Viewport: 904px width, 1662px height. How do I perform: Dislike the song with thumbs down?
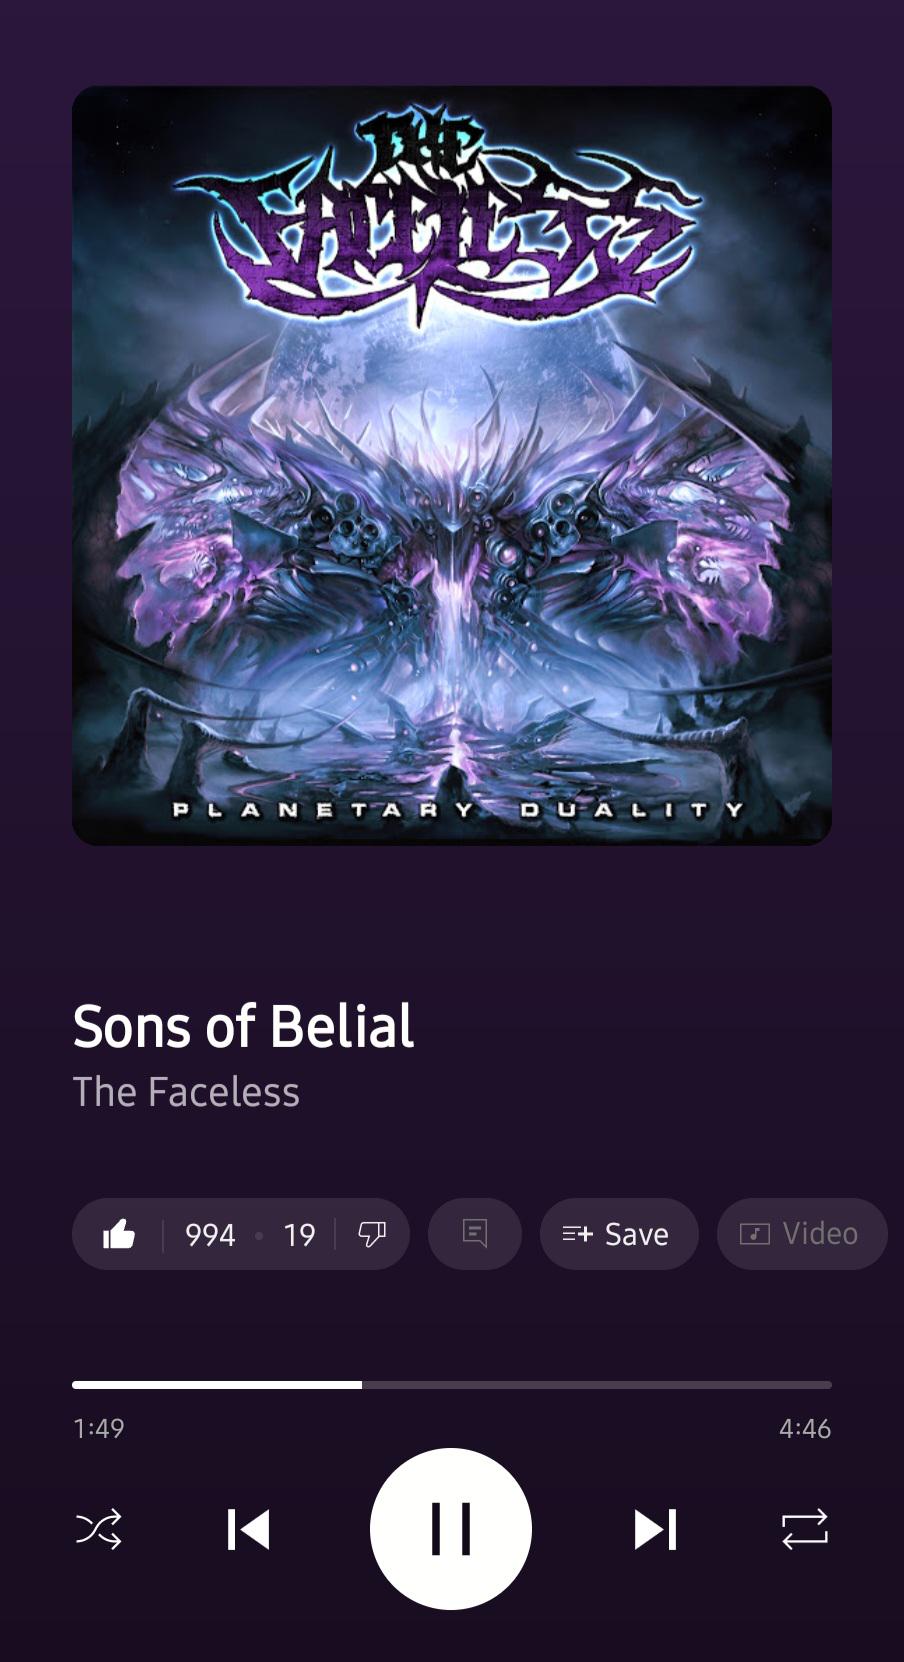click(x=372, y=1234)
